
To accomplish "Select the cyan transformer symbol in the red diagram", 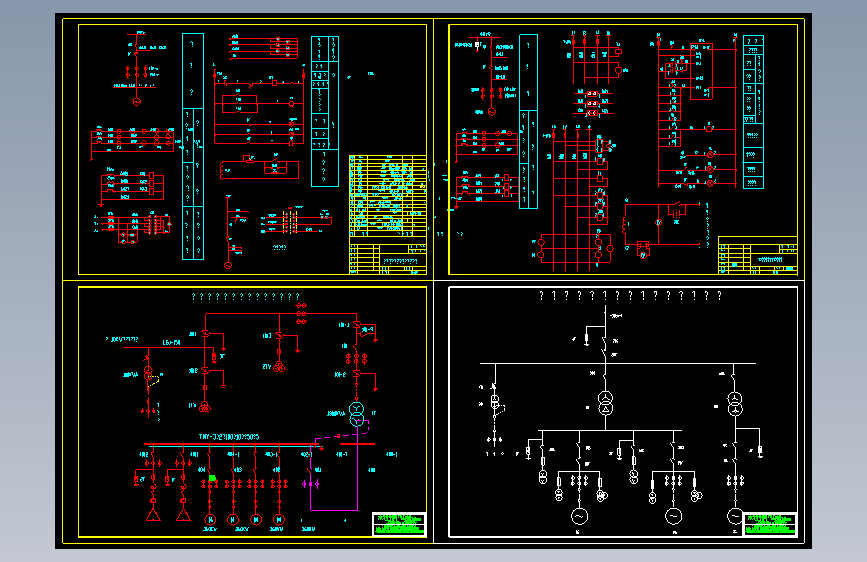I will (x=357, y=414).
